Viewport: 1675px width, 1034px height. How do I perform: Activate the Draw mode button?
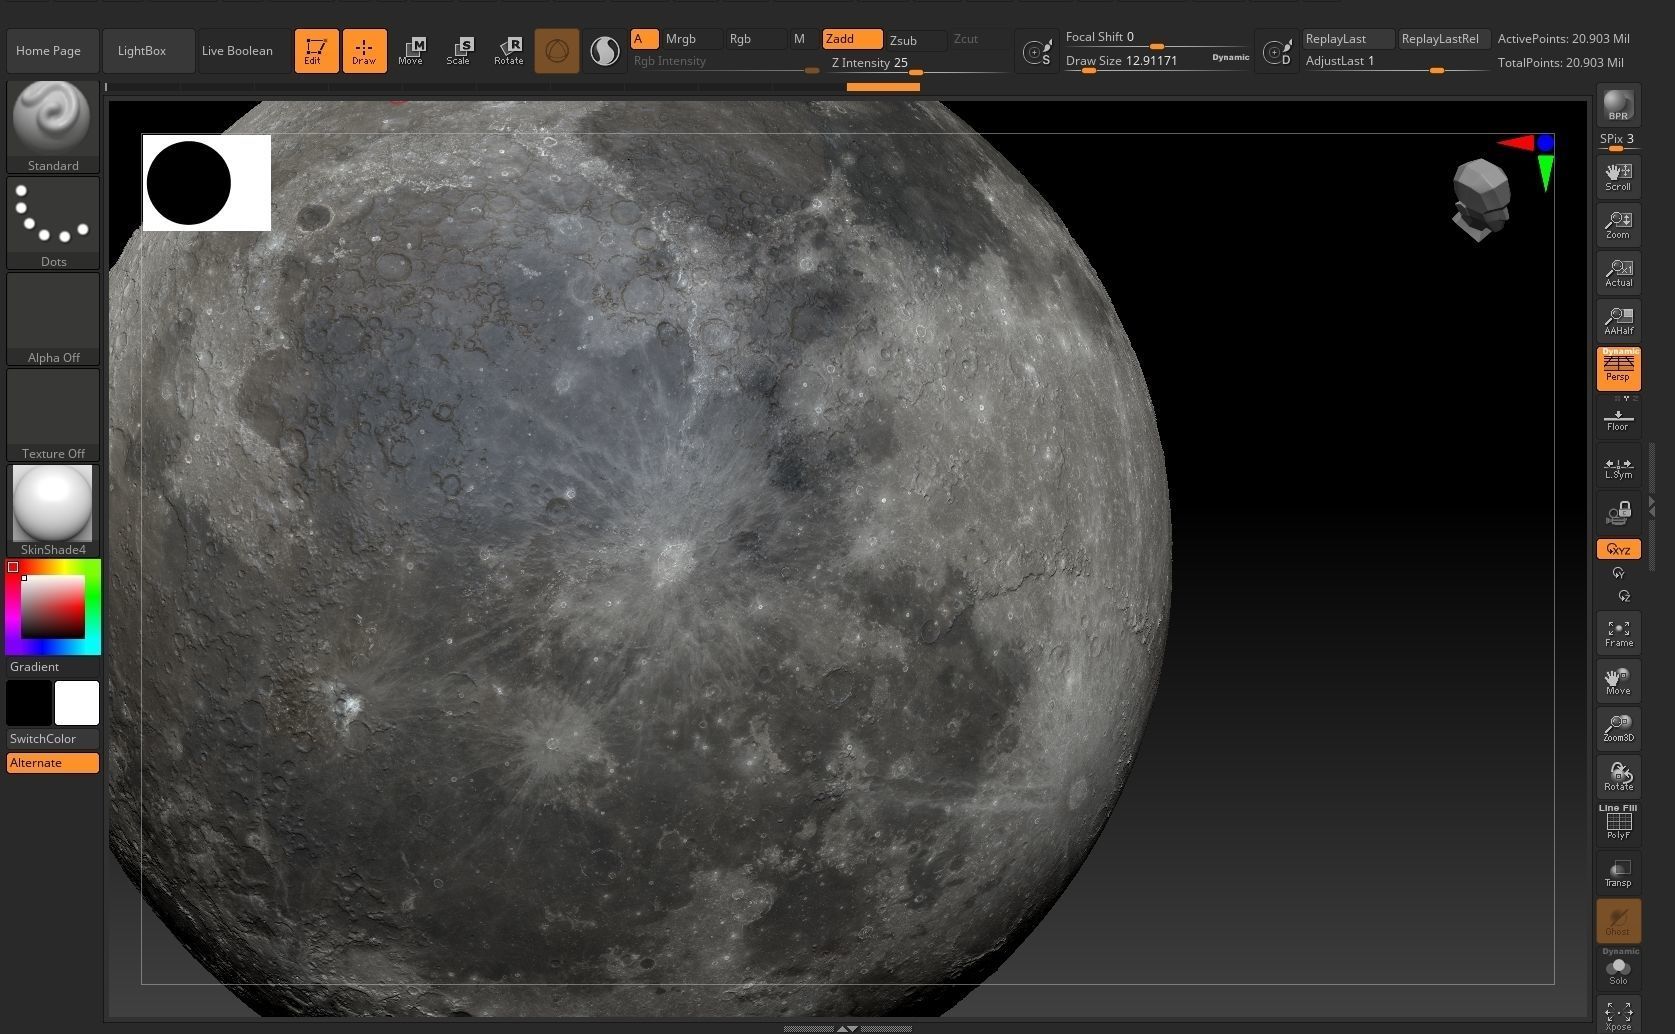[364, 51]
